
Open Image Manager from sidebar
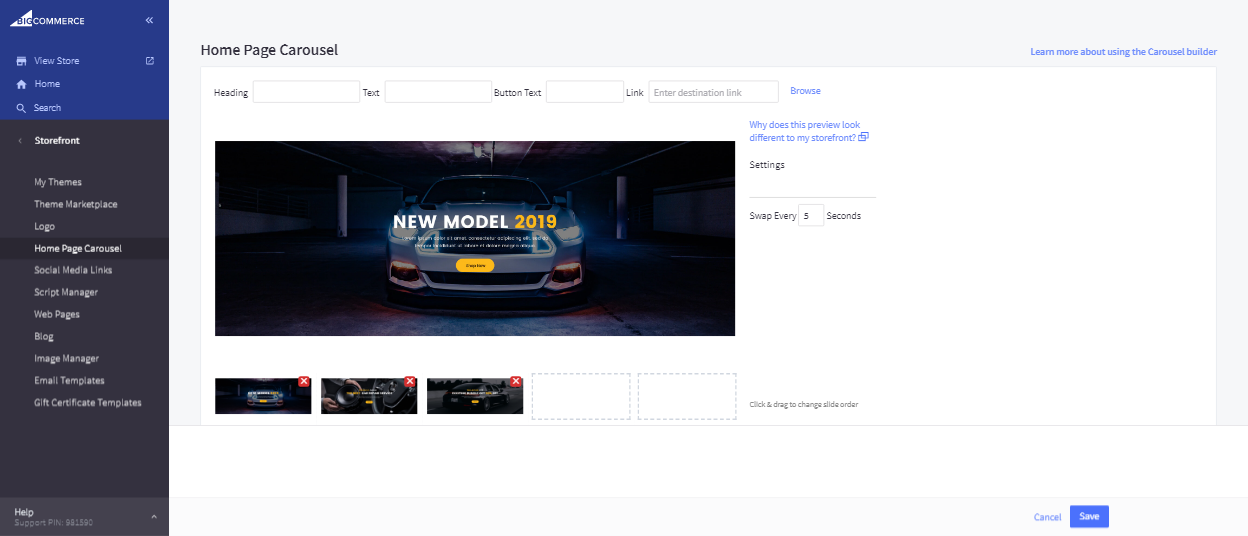click(x=66, y=358)
